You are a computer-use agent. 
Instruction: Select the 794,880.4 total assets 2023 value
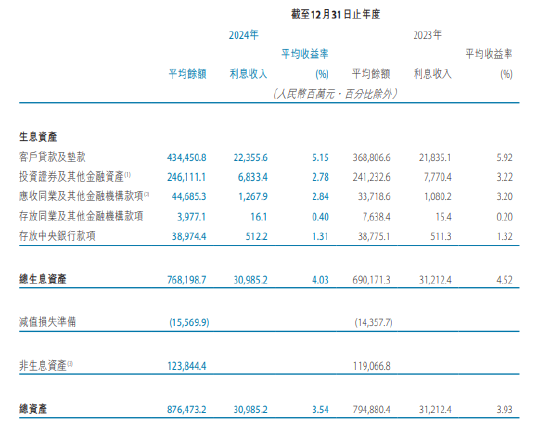(x=371, y=409)
